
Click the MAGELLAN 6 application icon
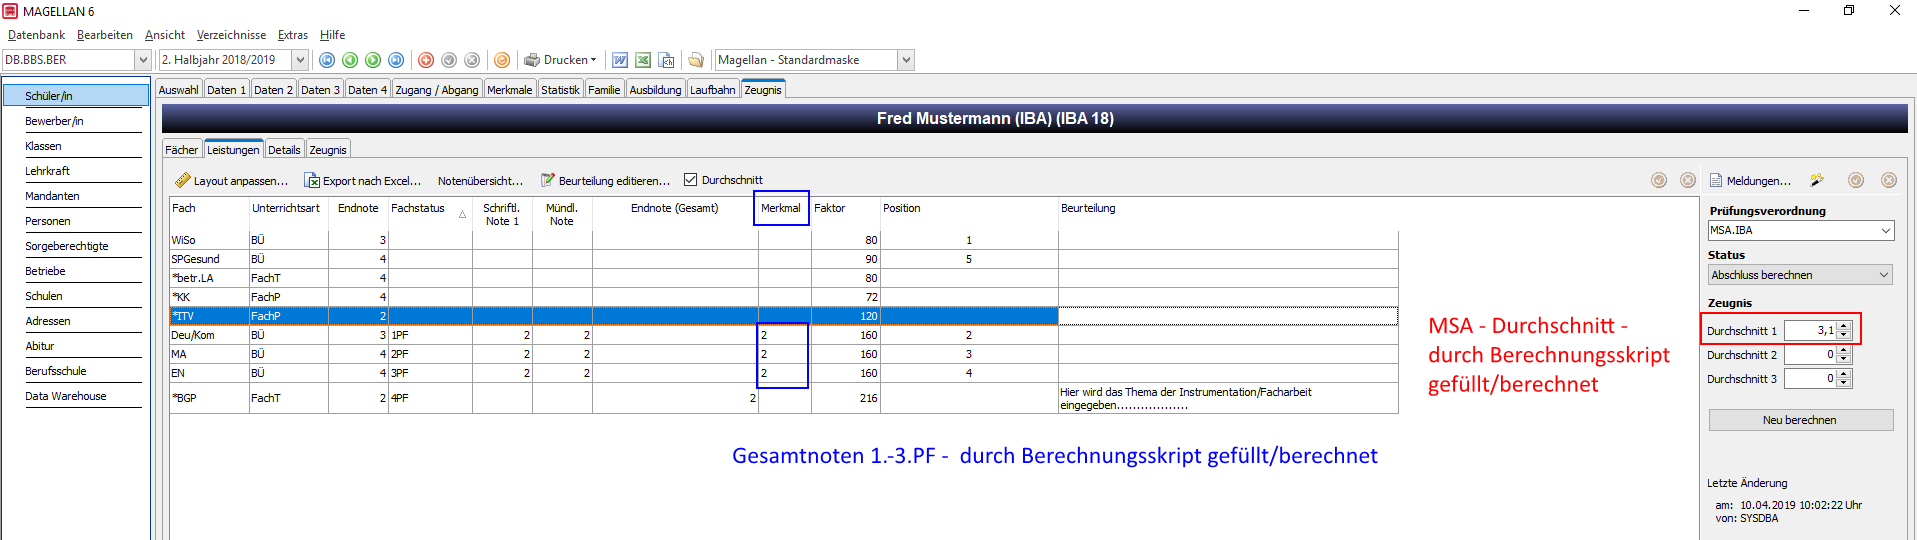coord(10,11)
